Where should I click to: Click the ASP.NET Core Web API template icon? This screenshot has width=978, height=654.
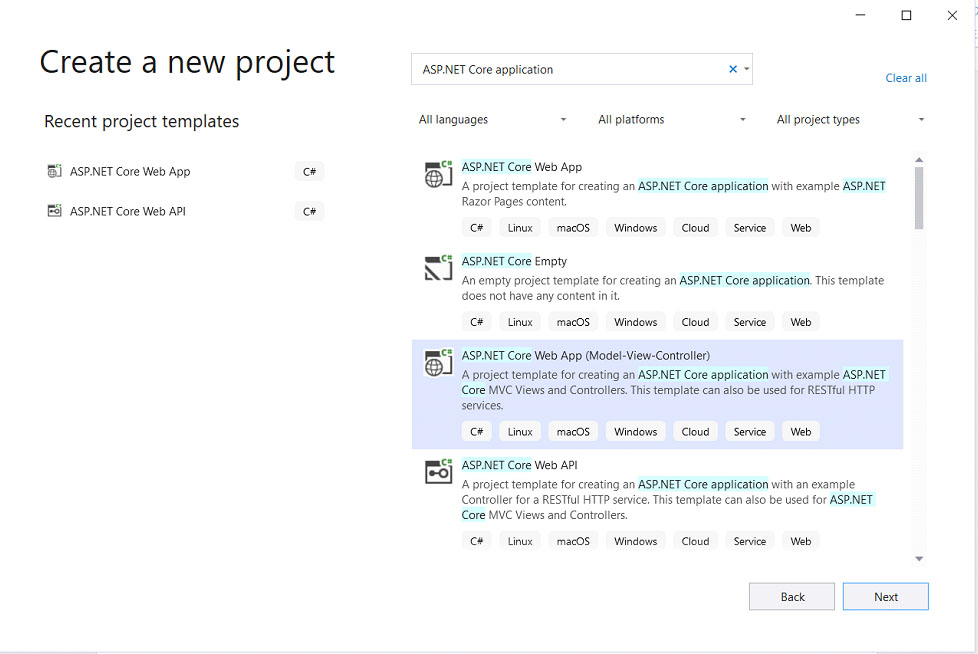438,472
